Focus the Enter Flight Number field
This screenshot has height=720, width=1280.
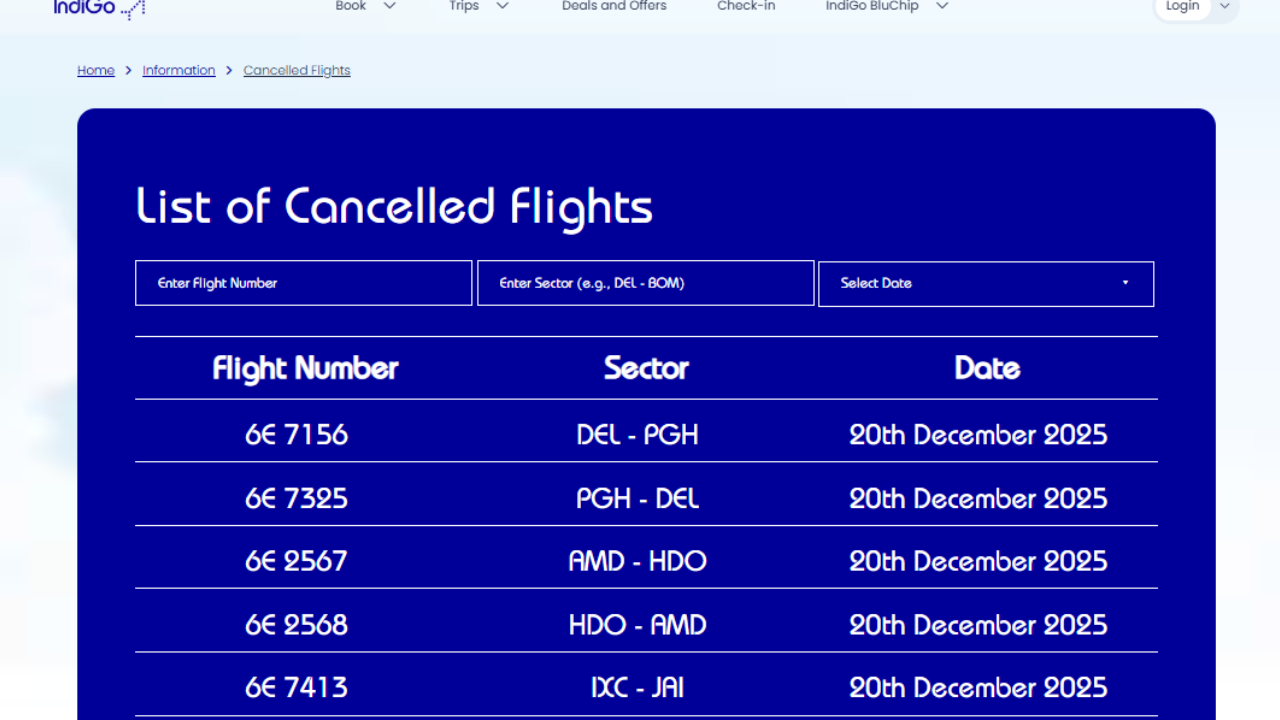click(303, 283)
